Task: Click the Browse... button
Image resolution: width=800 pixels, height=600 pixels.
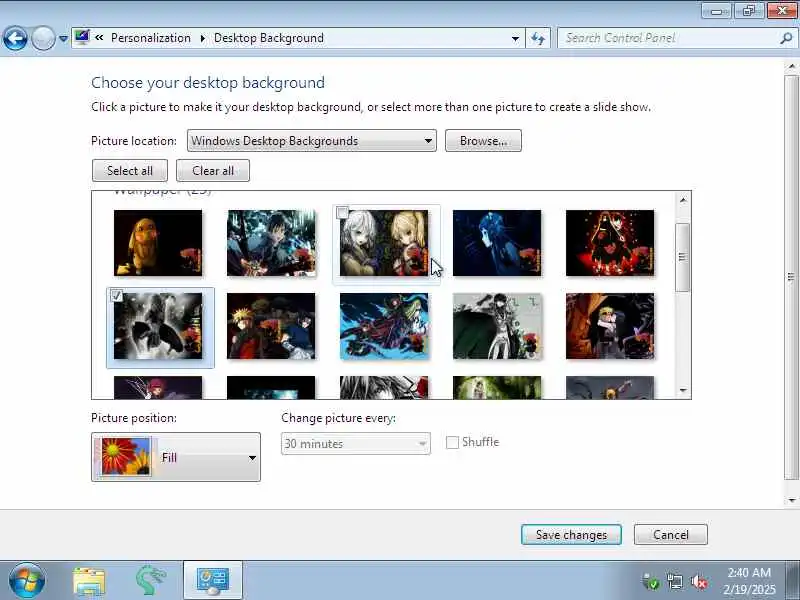Action: (483, 140)
